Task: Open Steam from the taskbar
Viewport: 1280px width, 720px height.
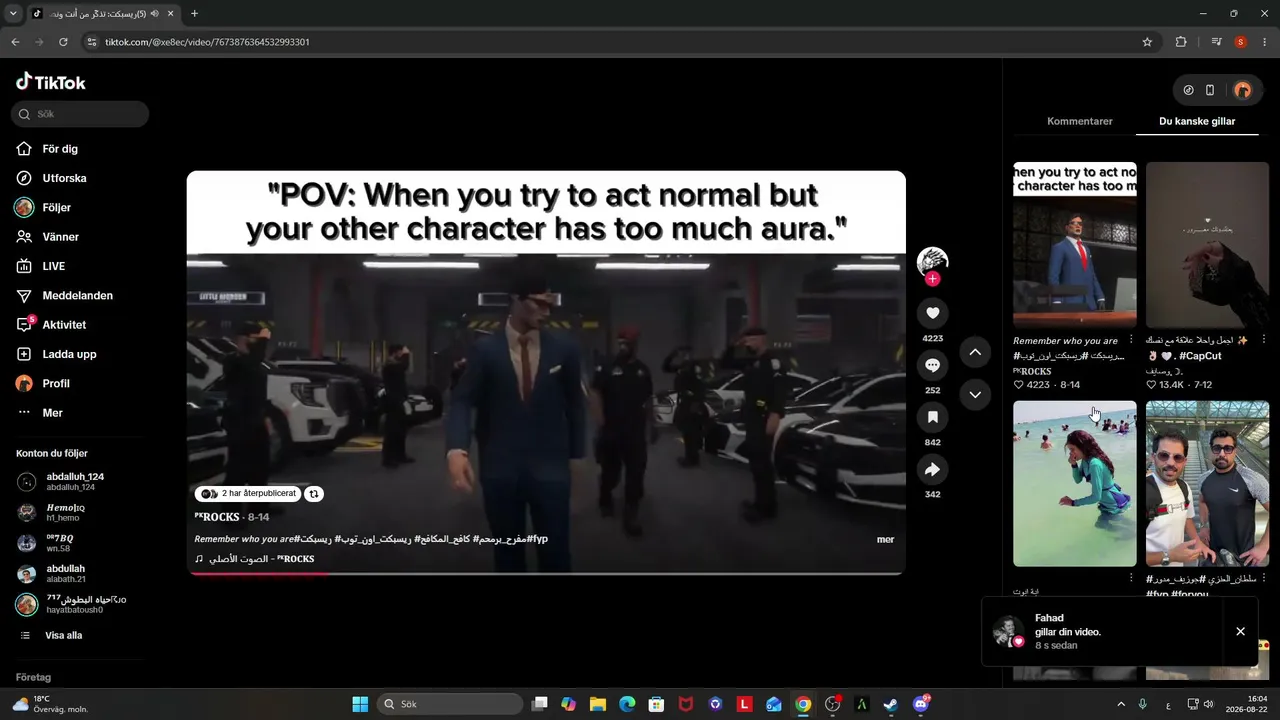Action: tap(890, 704)
